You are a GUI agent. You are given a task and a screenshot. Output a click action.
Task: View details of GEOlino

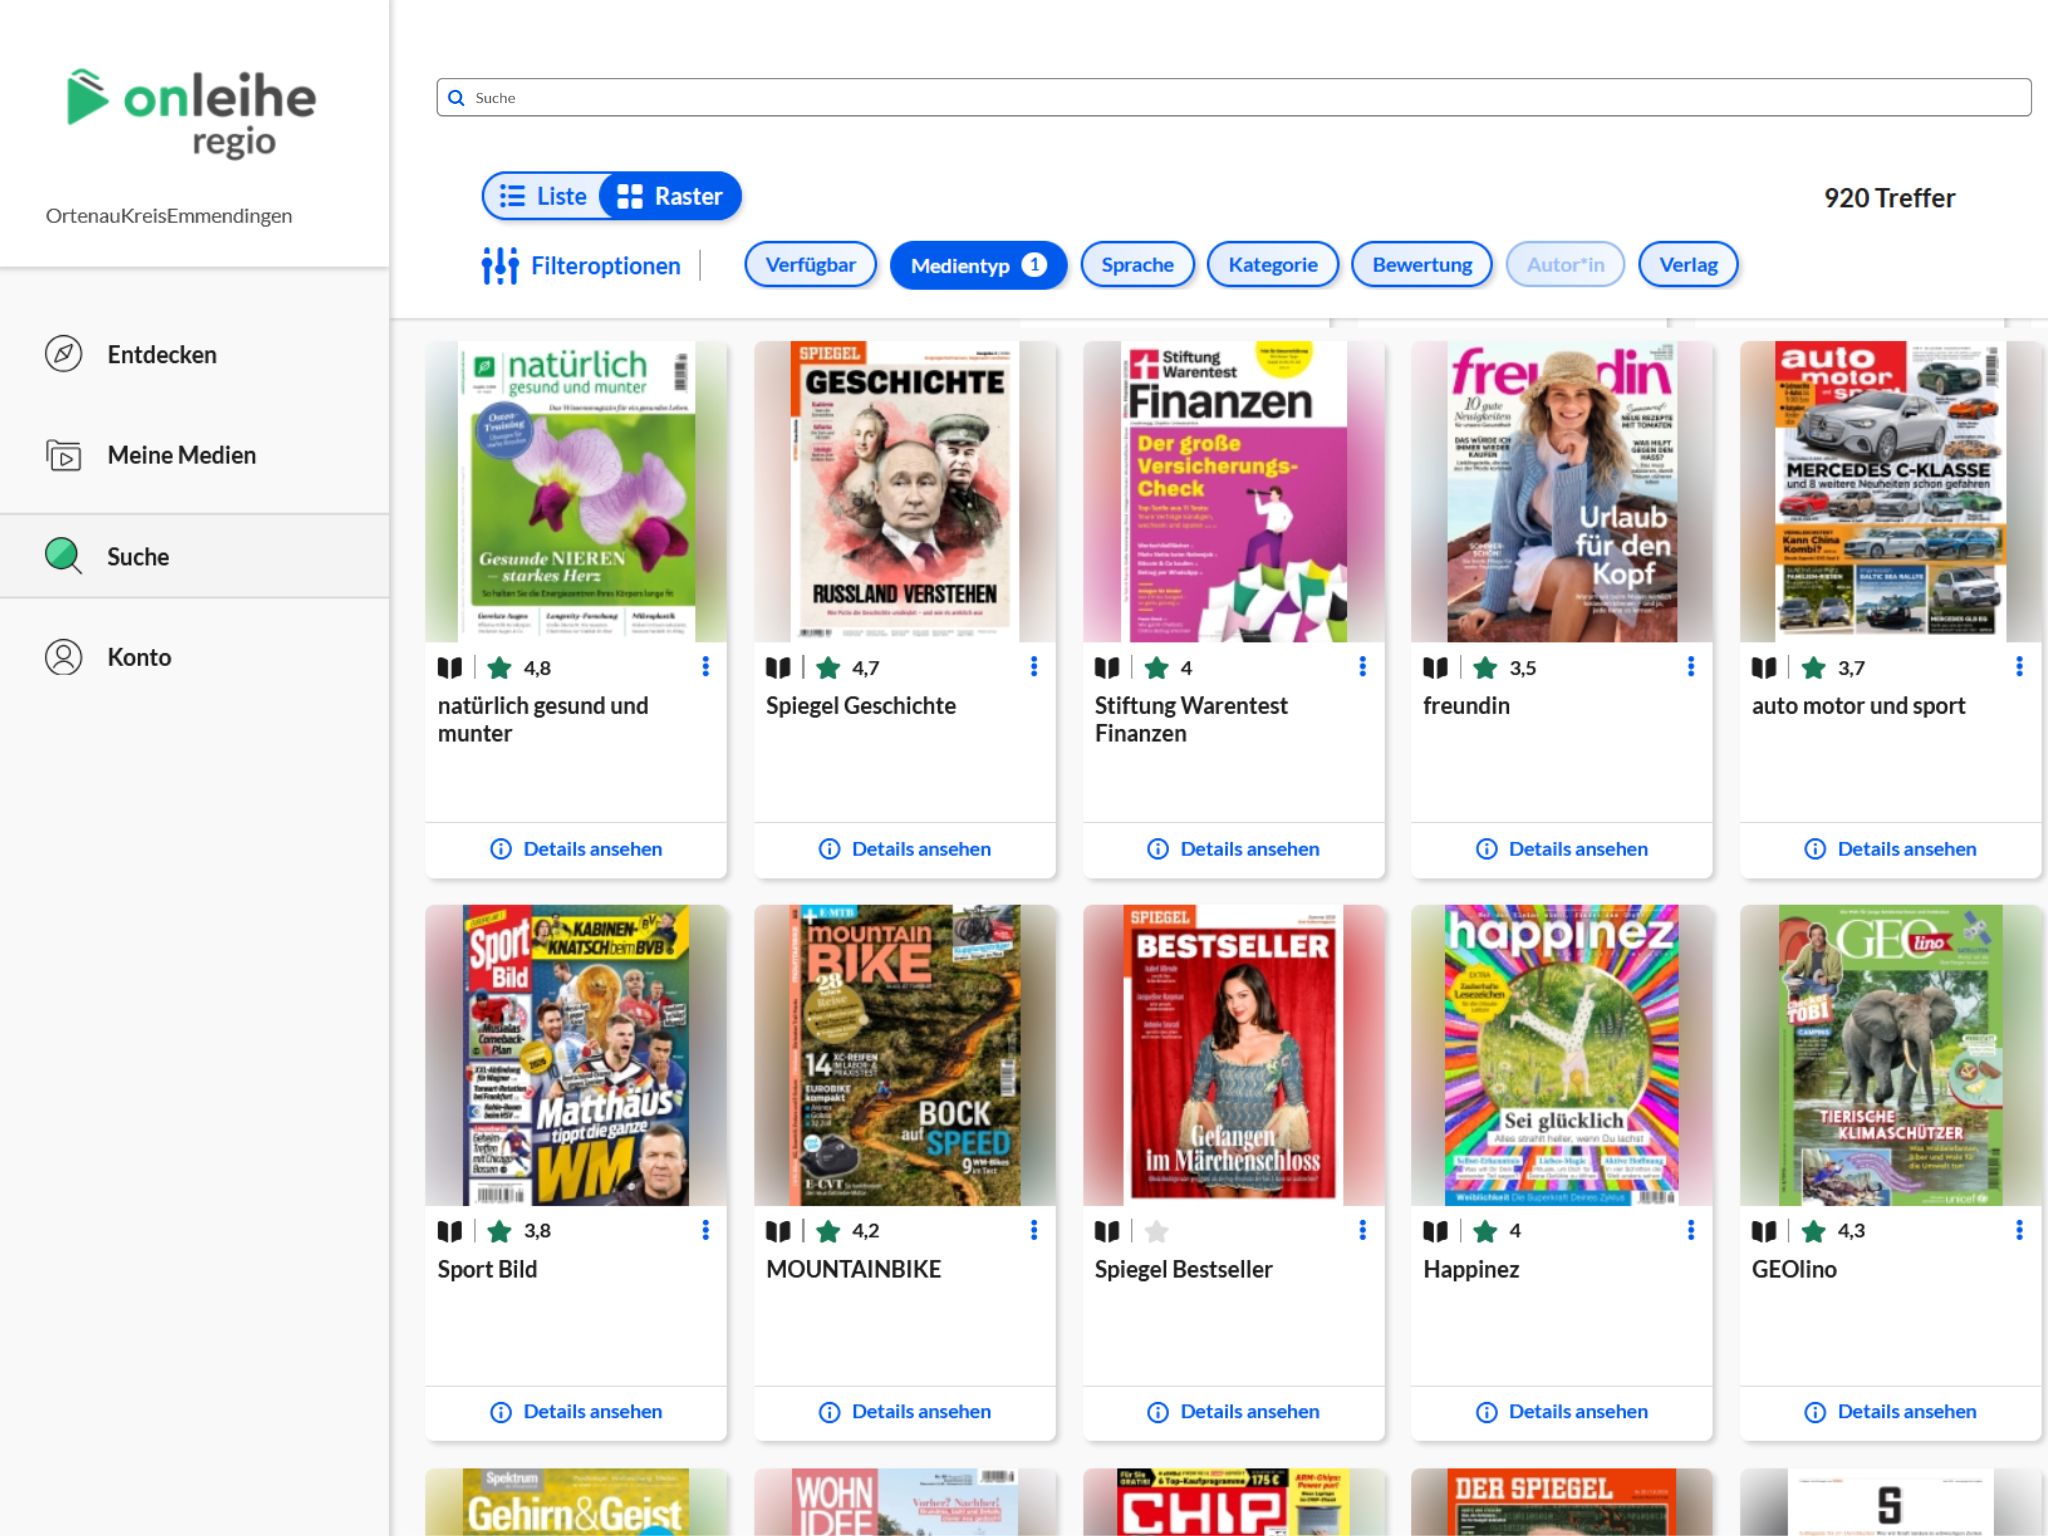(1890, 1412)
